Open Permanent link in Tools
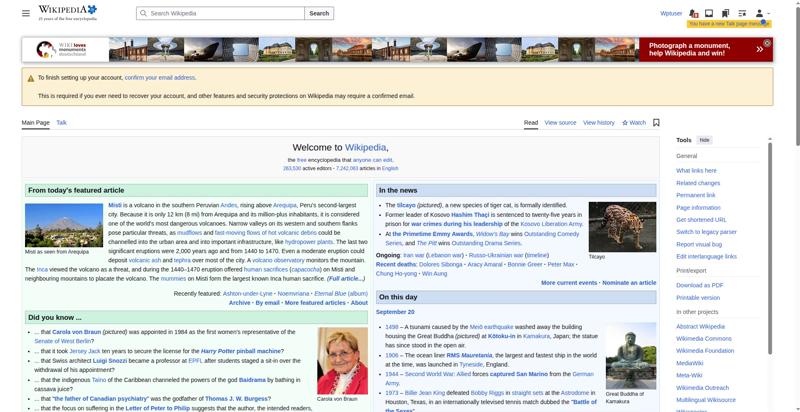 coord(695,195)
